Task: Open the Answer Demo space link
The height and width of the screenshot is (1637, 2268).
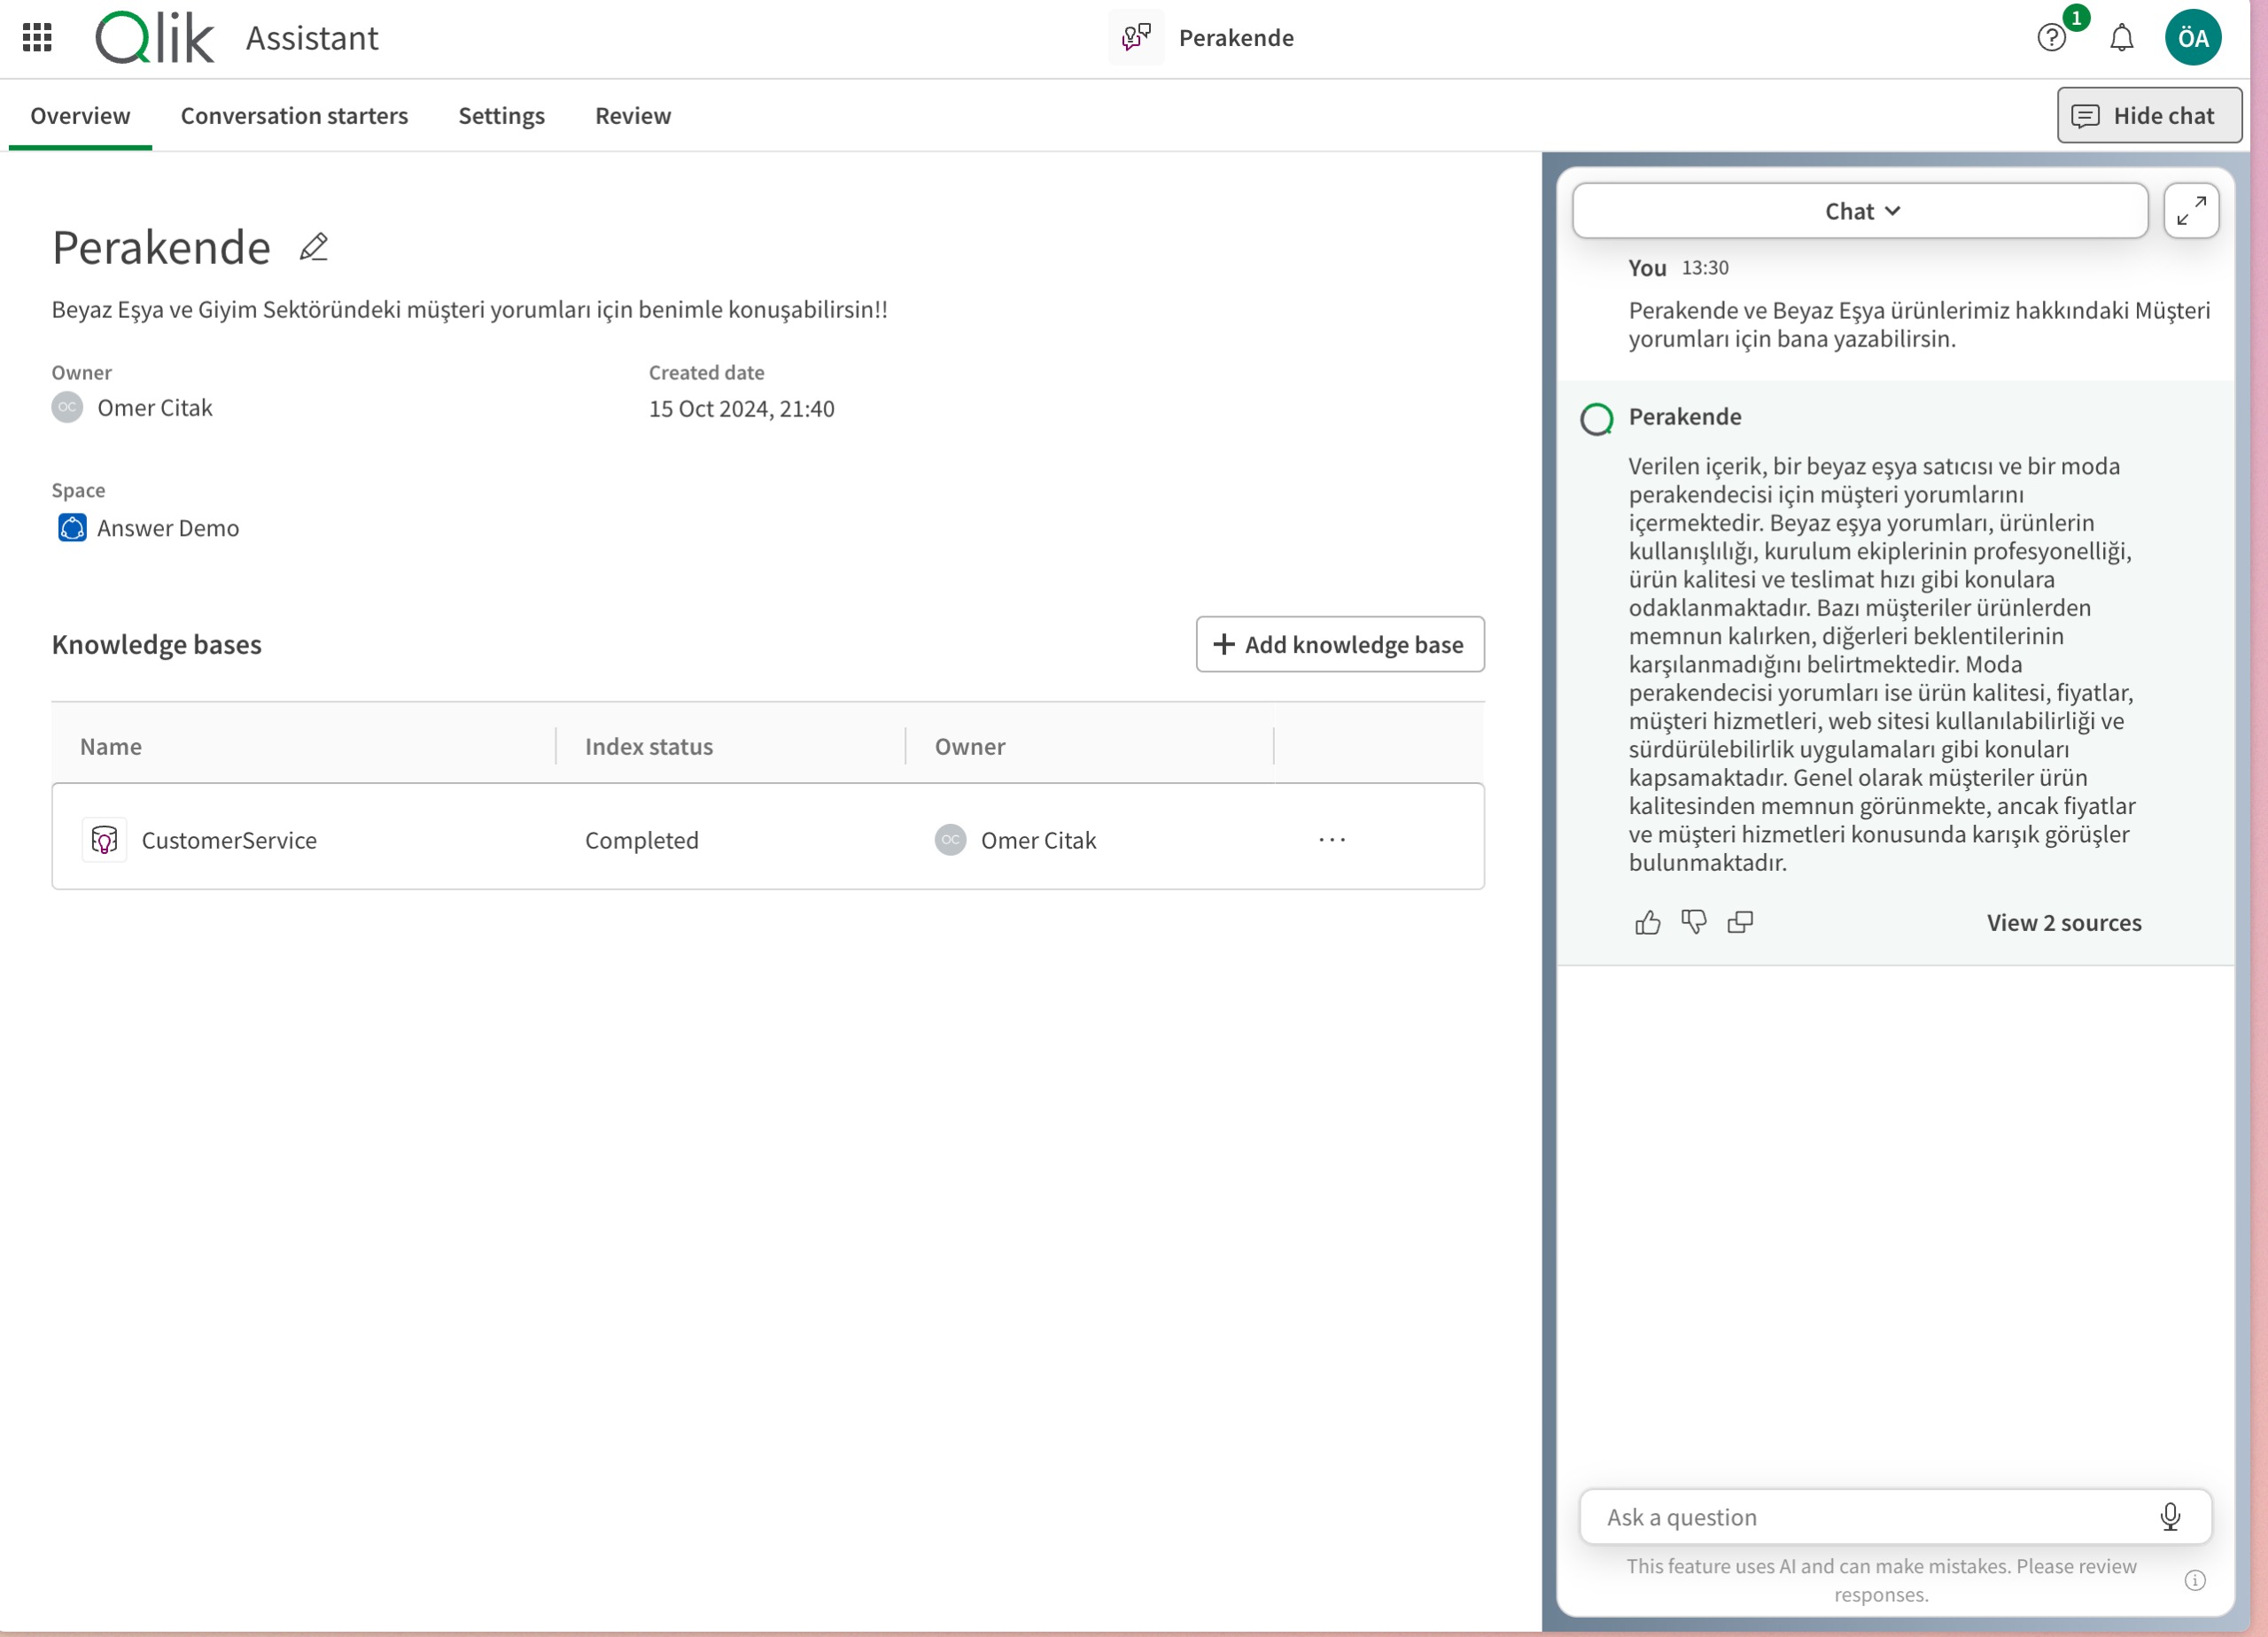Action: pos(168,528)
